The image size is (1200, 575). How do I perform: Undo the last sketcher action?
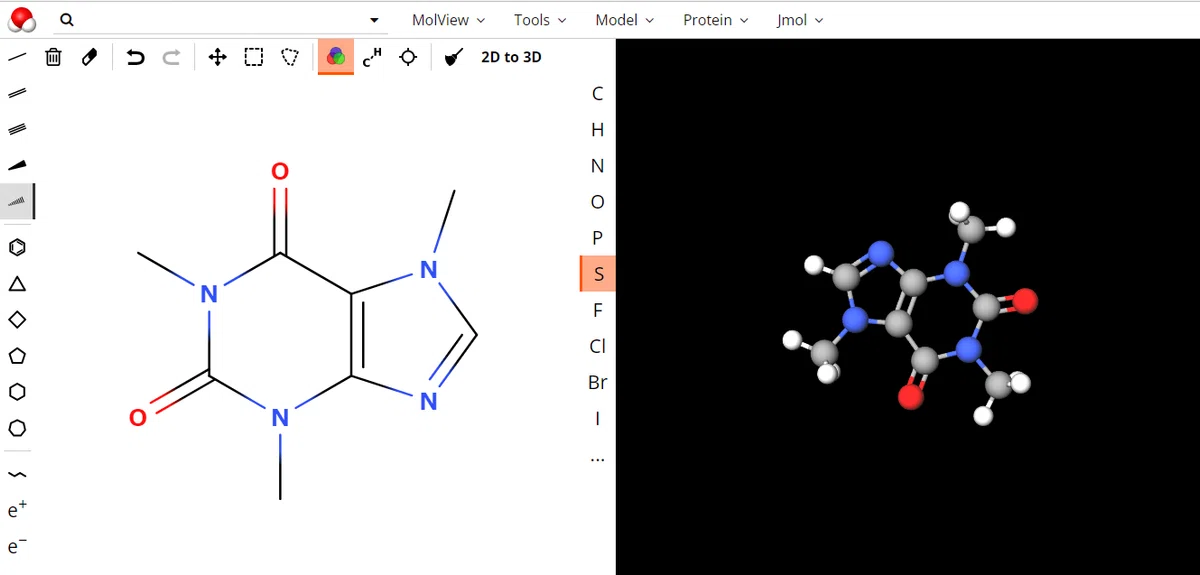[x=136, y=57]
